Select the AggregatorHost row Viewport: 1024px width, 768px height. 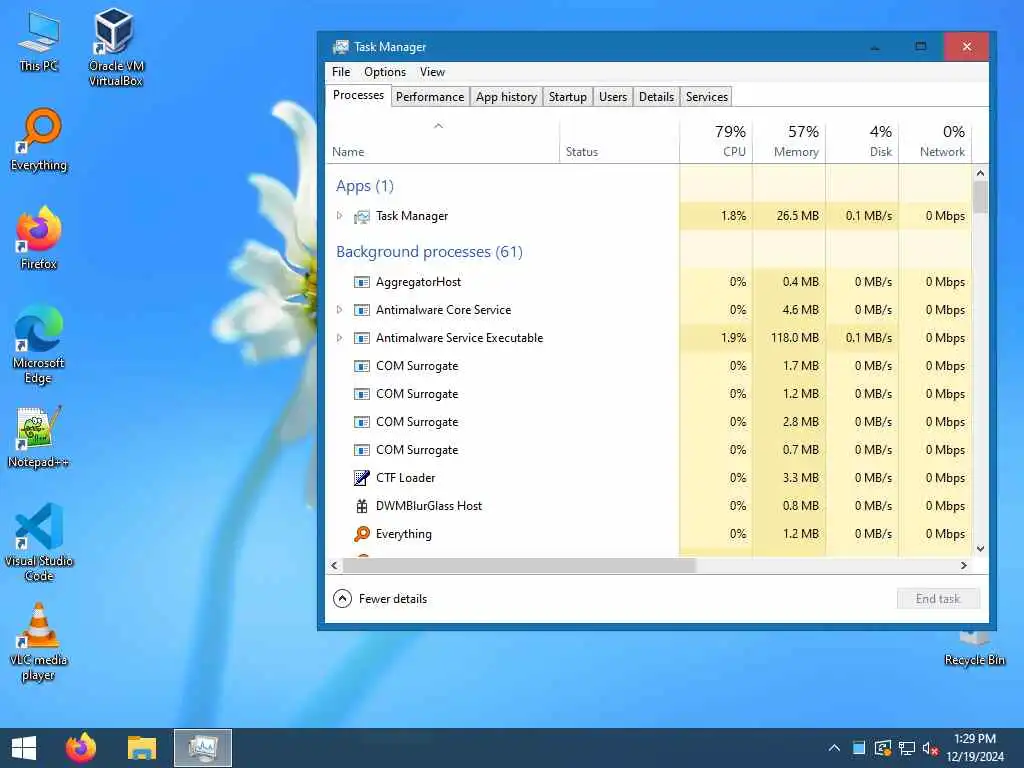click(x=649, y=282)
